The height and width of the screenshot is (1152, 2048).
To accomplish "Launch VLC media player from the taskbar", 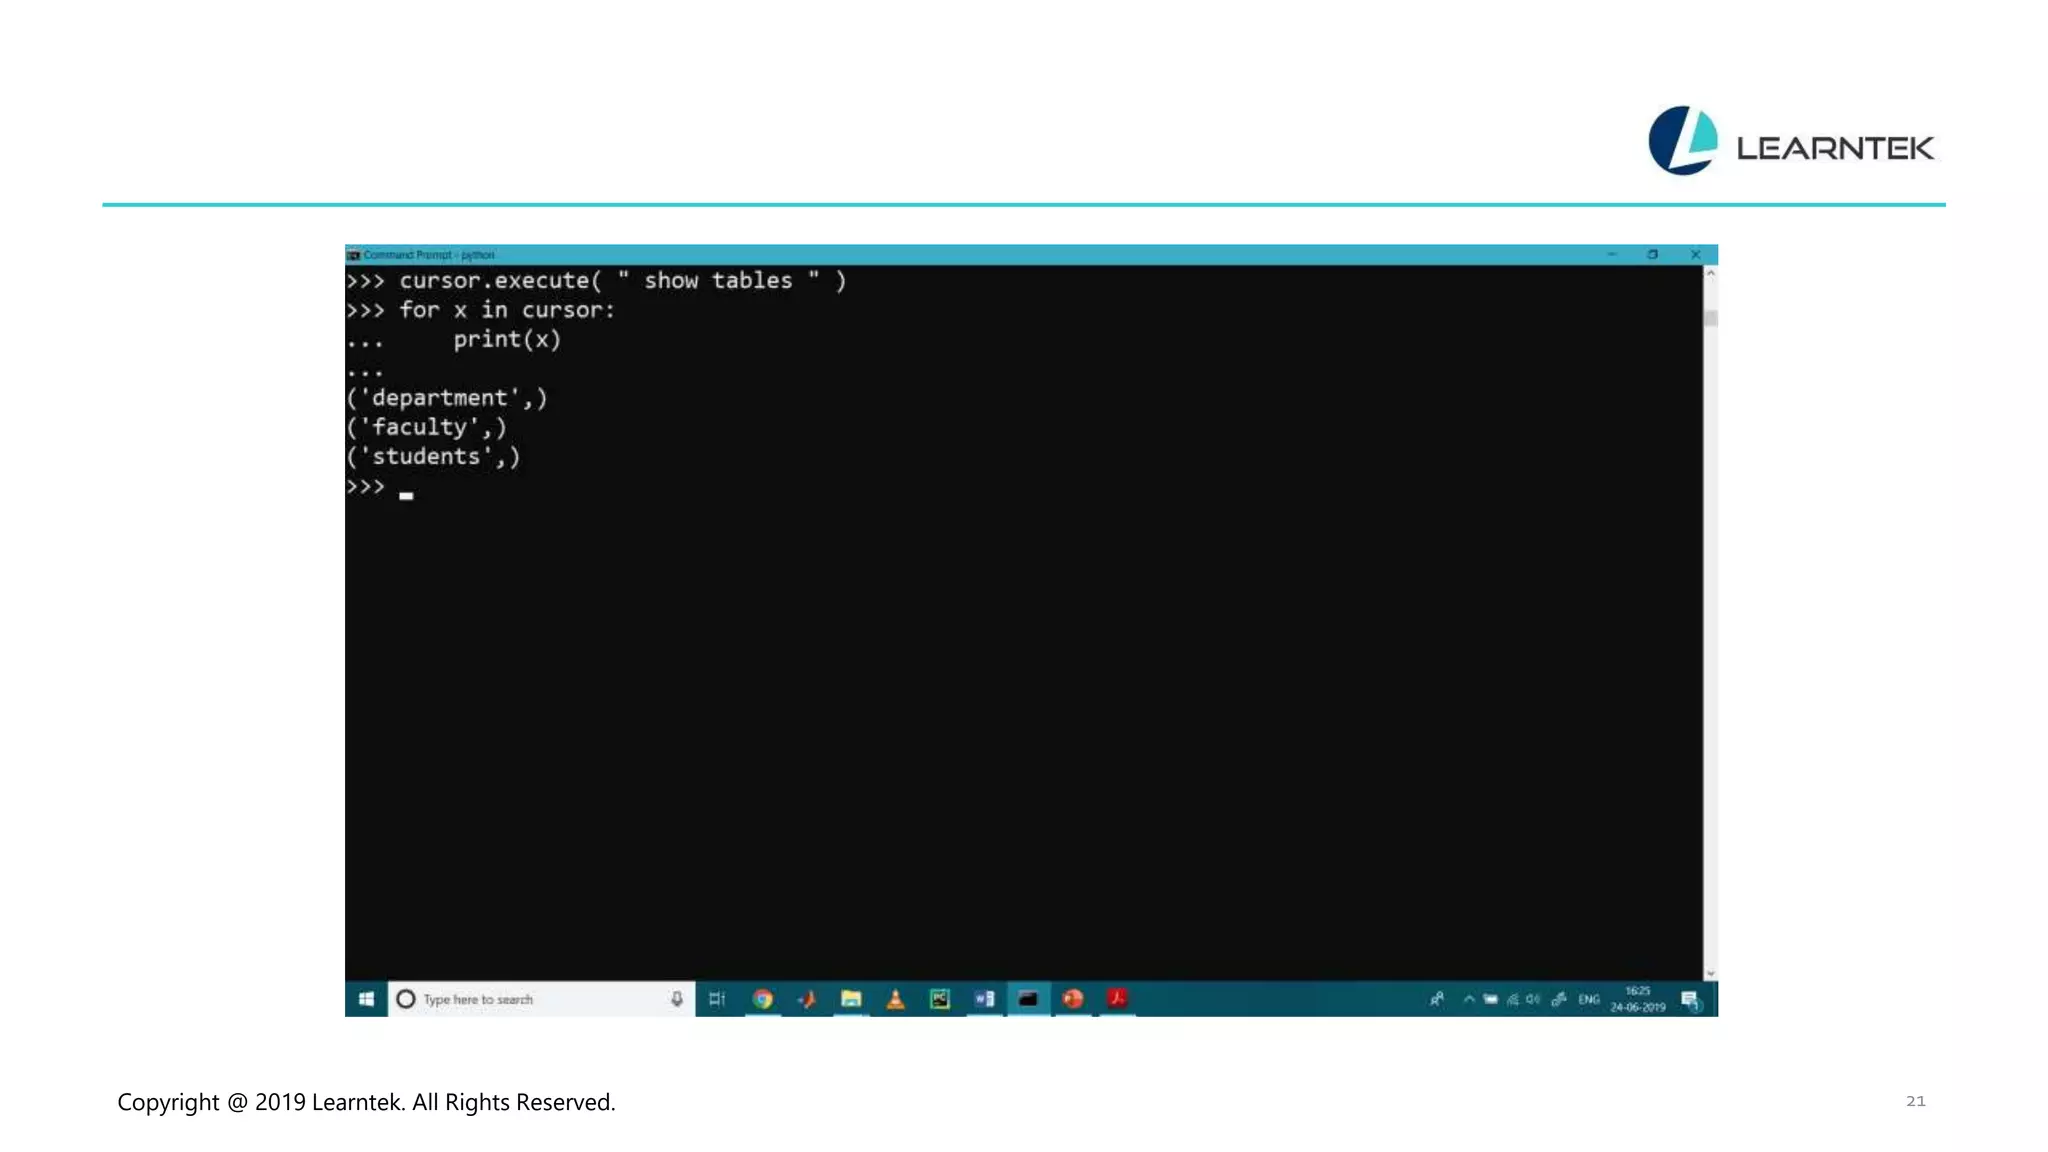I will click(x=895, y=999).
